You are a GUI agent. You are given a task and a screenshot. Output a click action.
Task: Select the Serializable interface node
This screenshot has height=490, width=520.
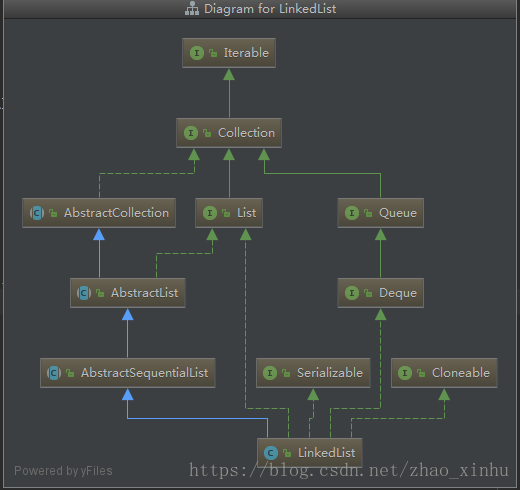(x=313, y=373)
